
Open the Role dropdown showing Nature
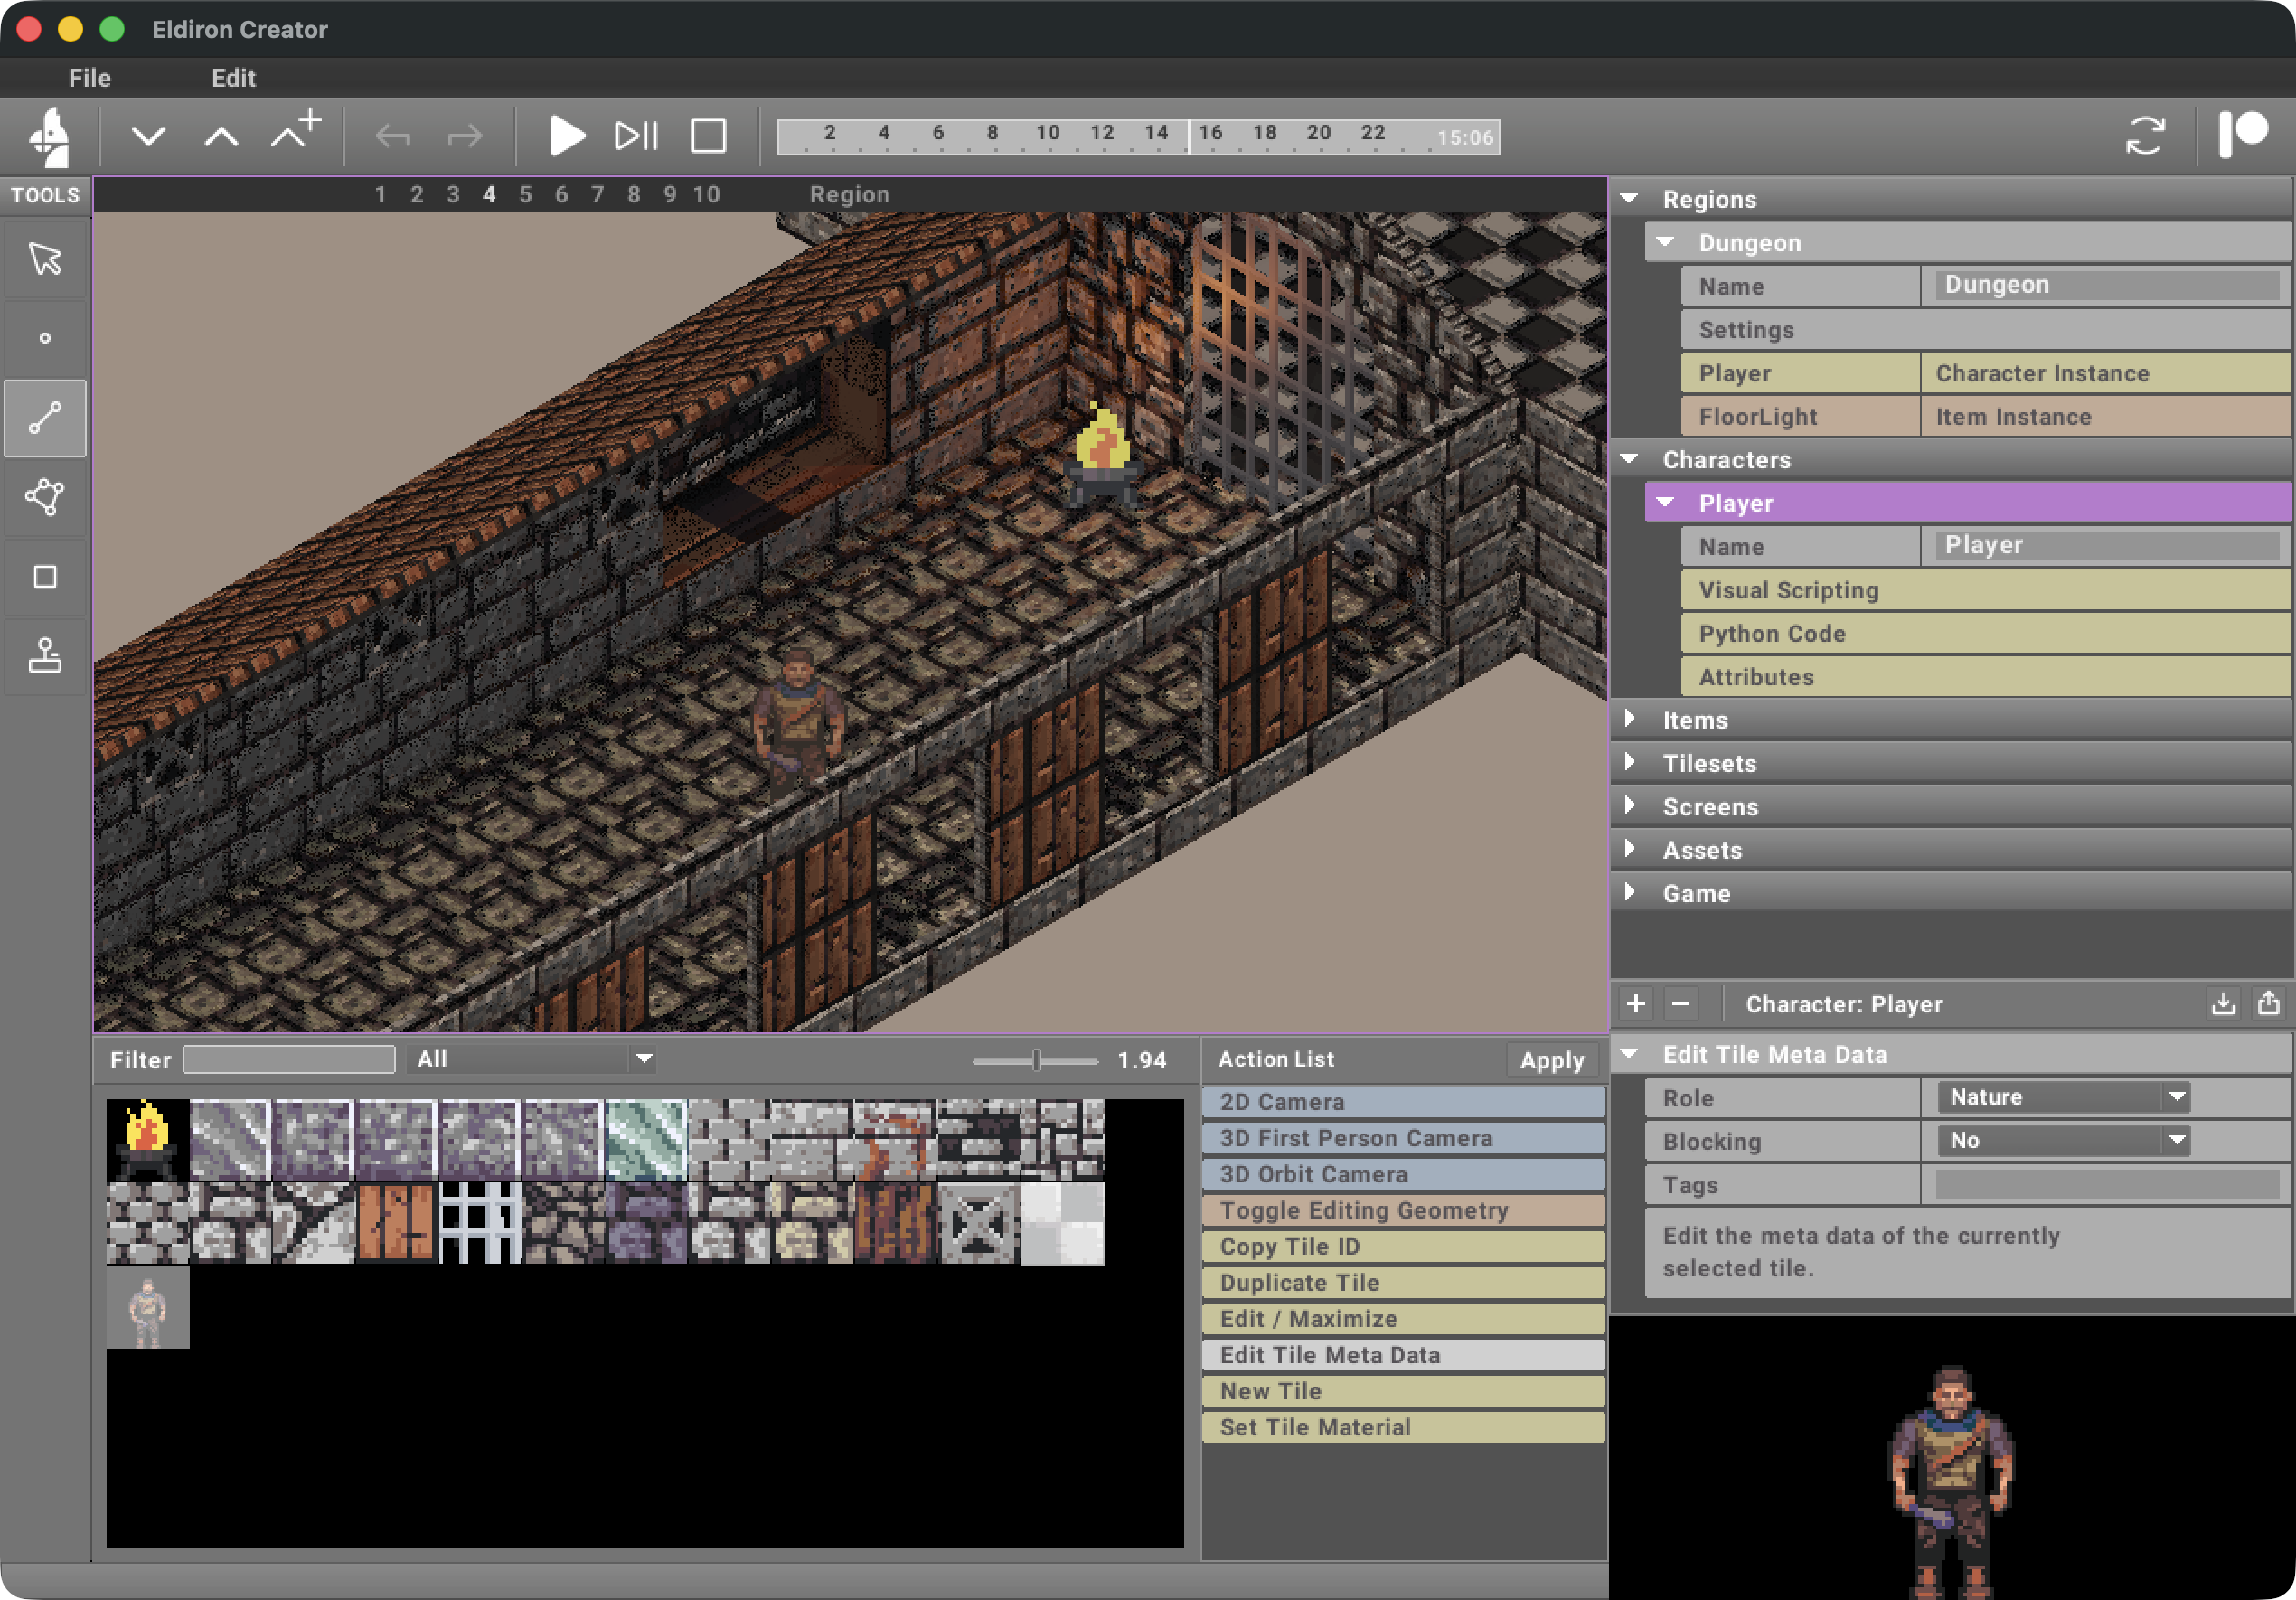(x=2062, y=1097)
